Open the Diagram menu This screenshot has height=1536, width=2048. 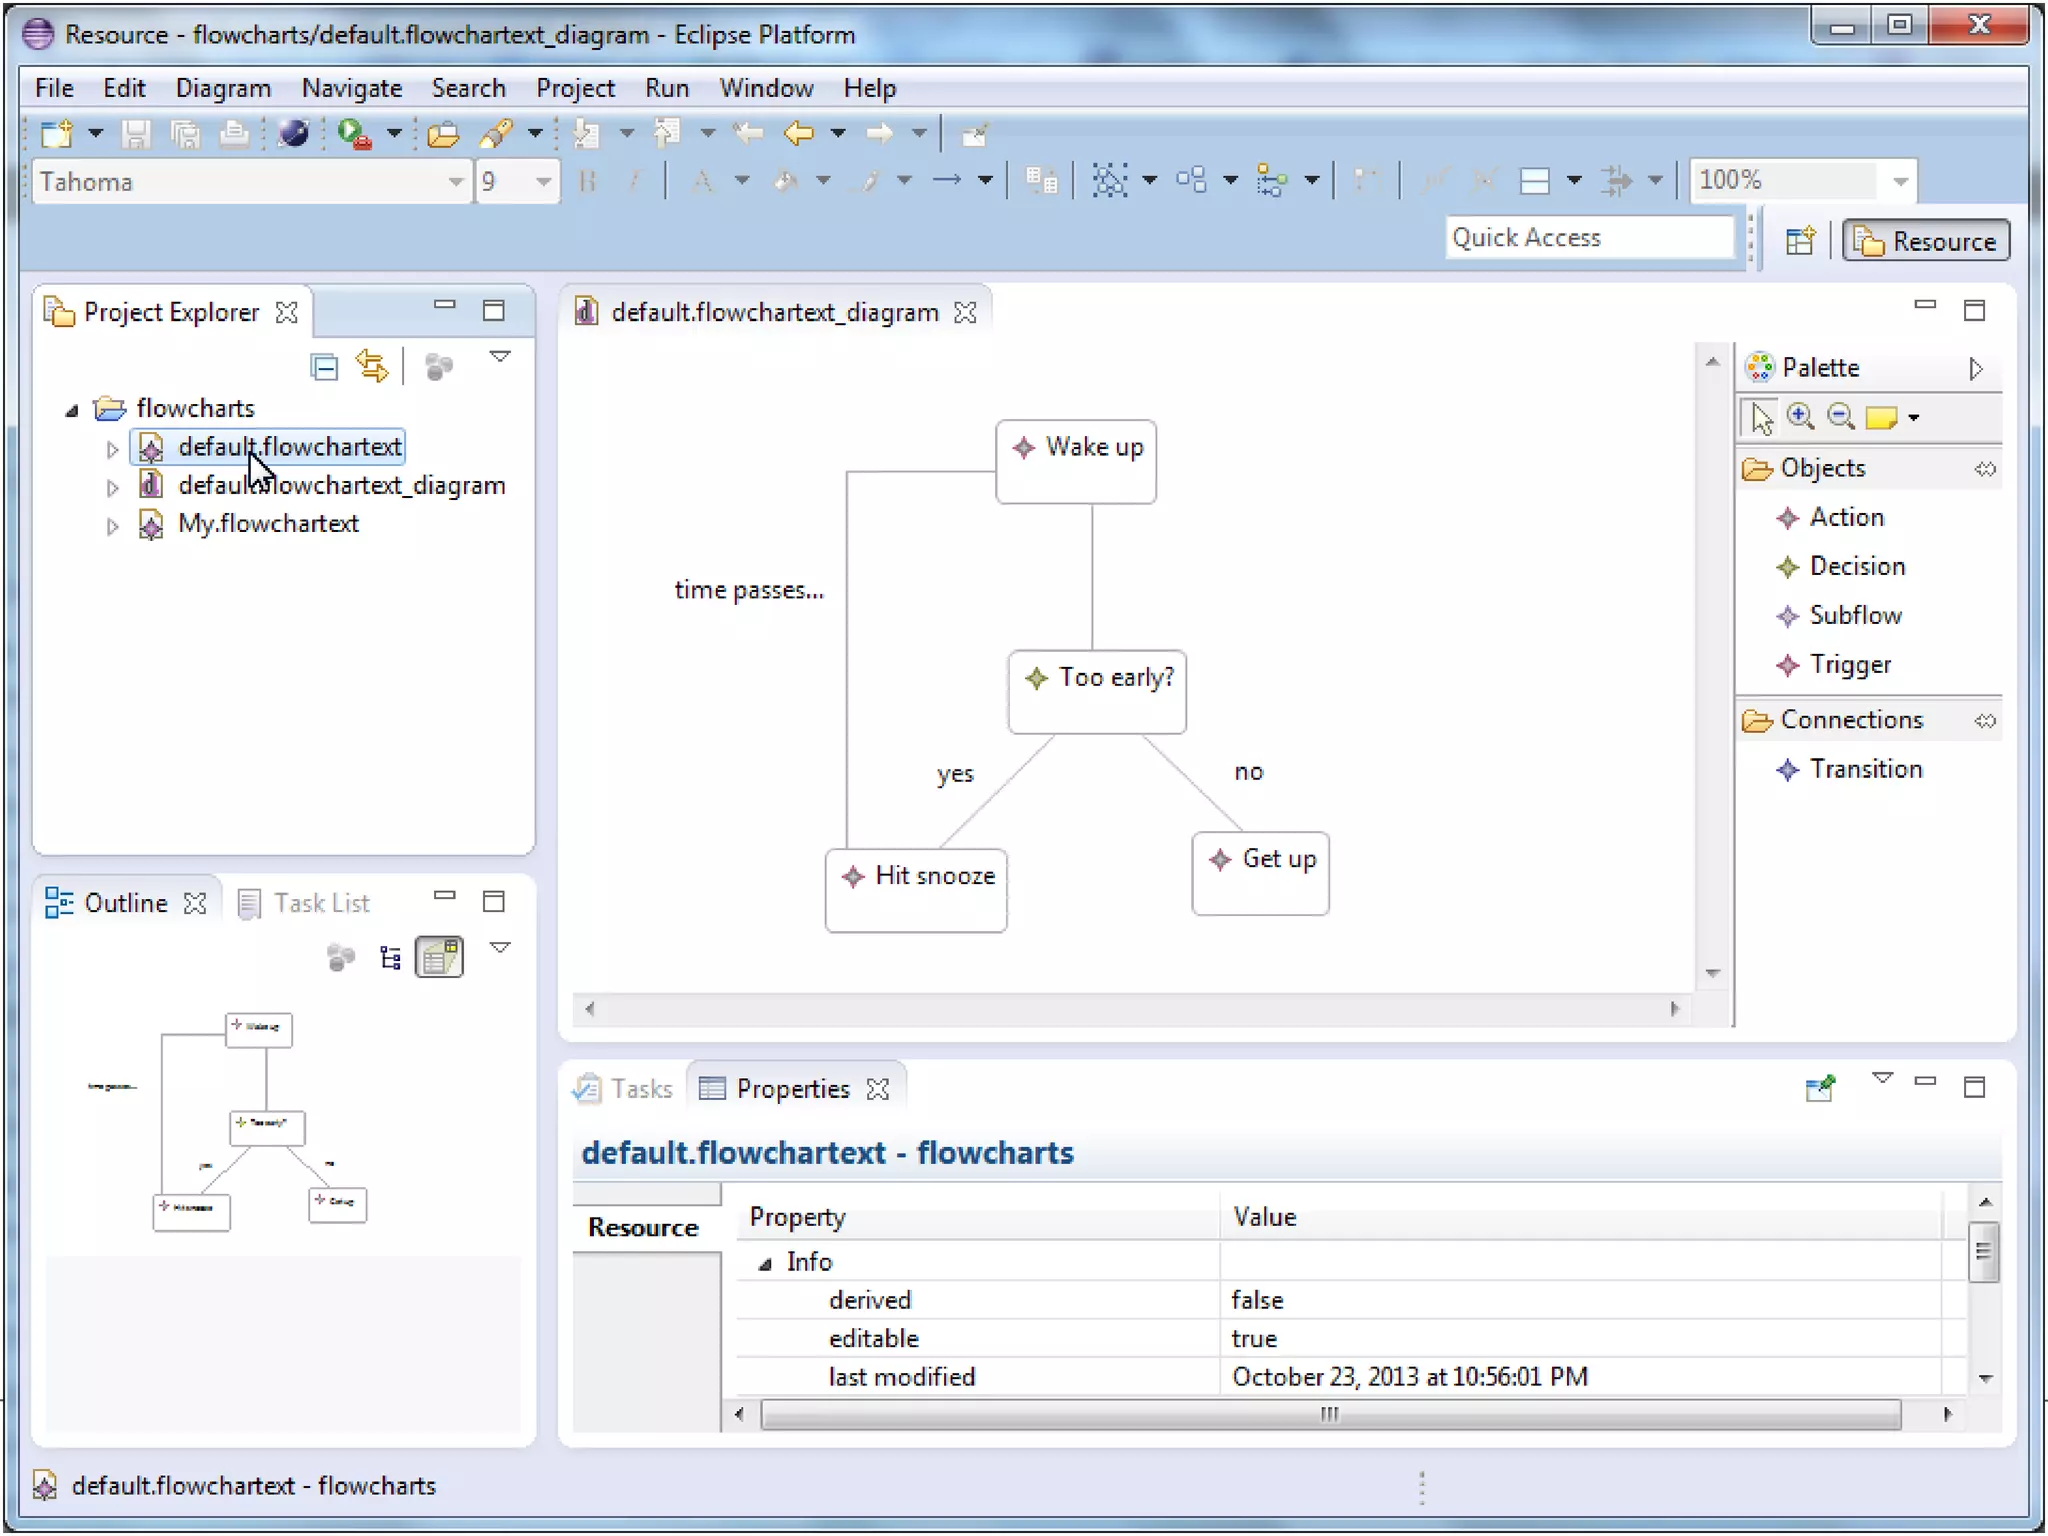[223, 88]
